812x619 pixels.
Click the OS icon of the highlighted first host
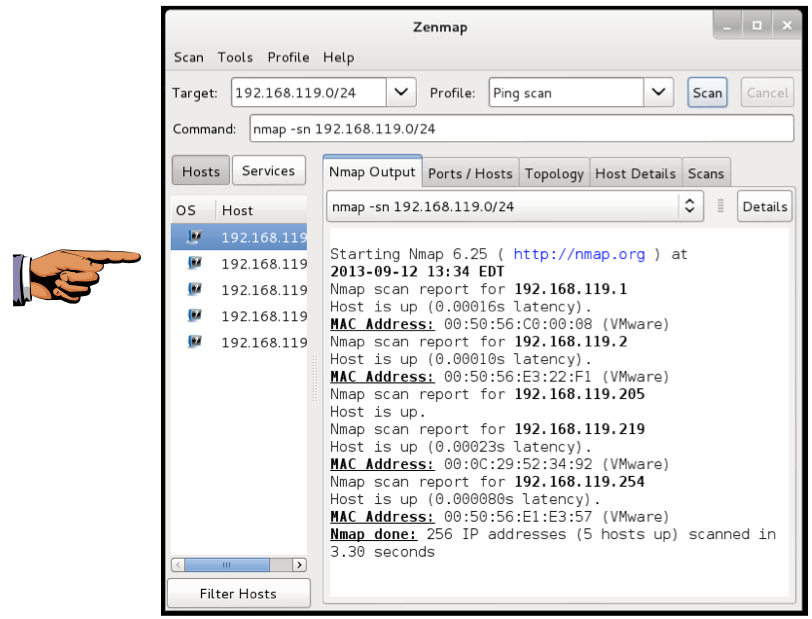pyautogui.click(x=194, y=237)
